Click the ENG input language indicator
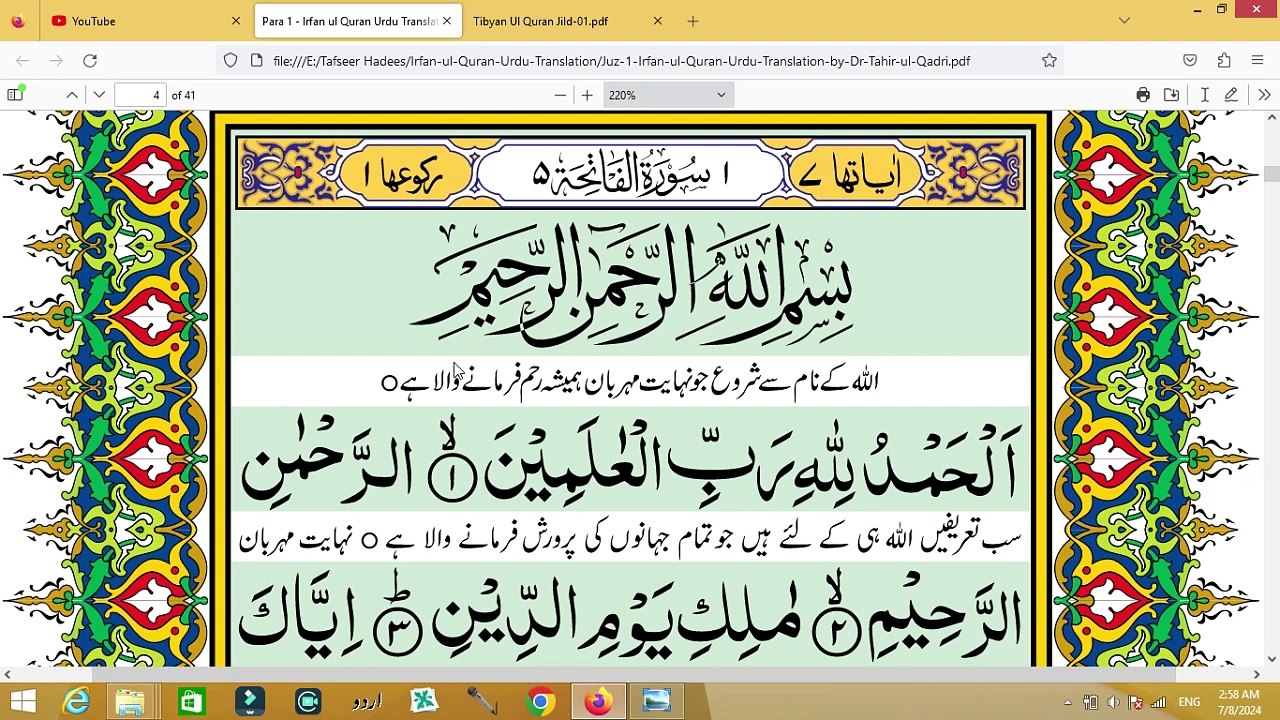The width and height of the screenshot is (1280, 720). pos(1189,702)
